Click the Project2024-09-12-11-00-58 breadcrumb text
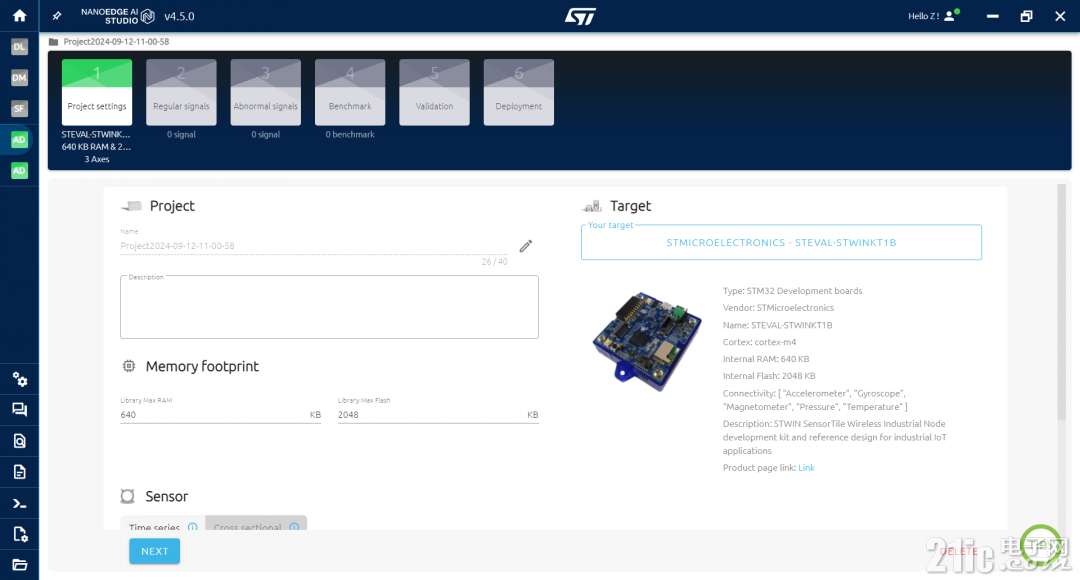Viewport: 1080px width, 580px height. pos(116,41)
